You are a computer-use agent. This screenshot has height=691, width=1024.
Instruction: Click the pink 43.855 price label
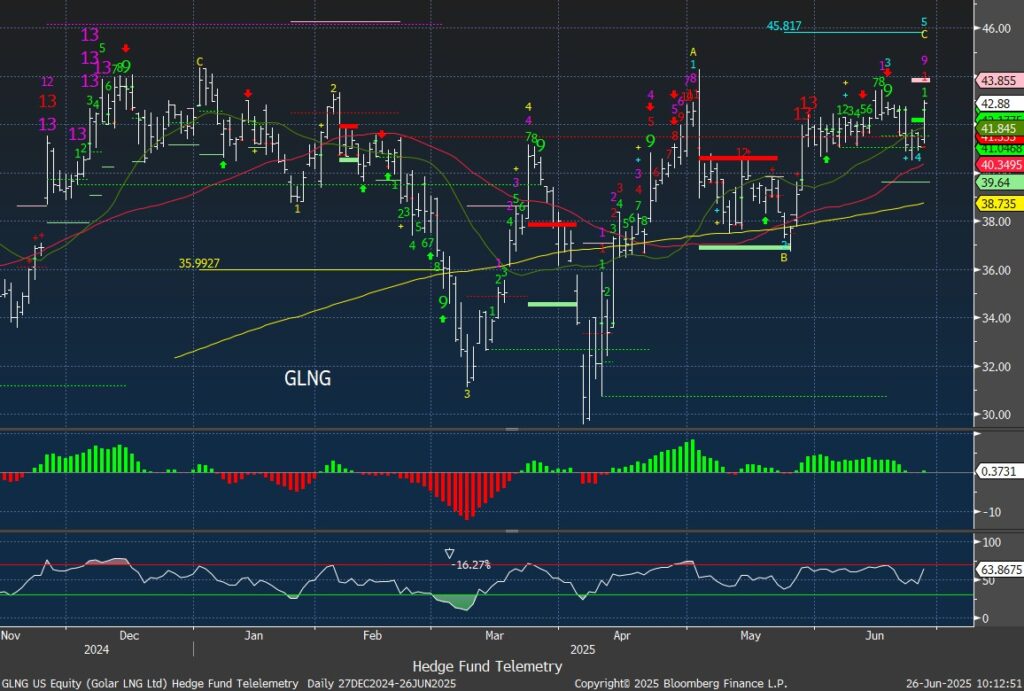999,80
